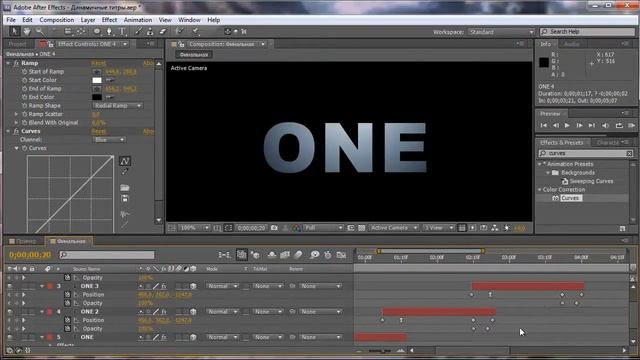Open the 1 View layout dropdown

point(438,228)
